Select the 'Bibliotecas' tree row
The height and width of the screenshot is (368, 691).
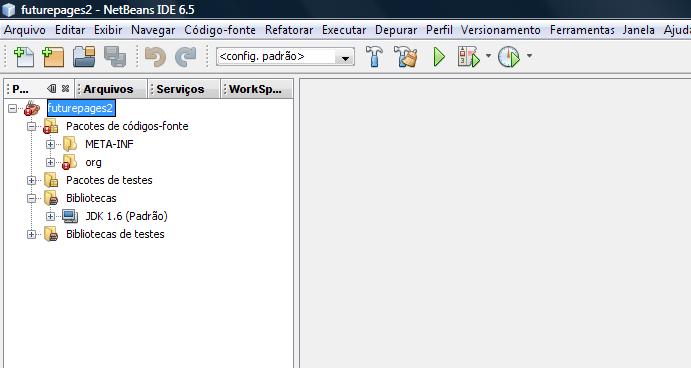(x=91, y=198)
